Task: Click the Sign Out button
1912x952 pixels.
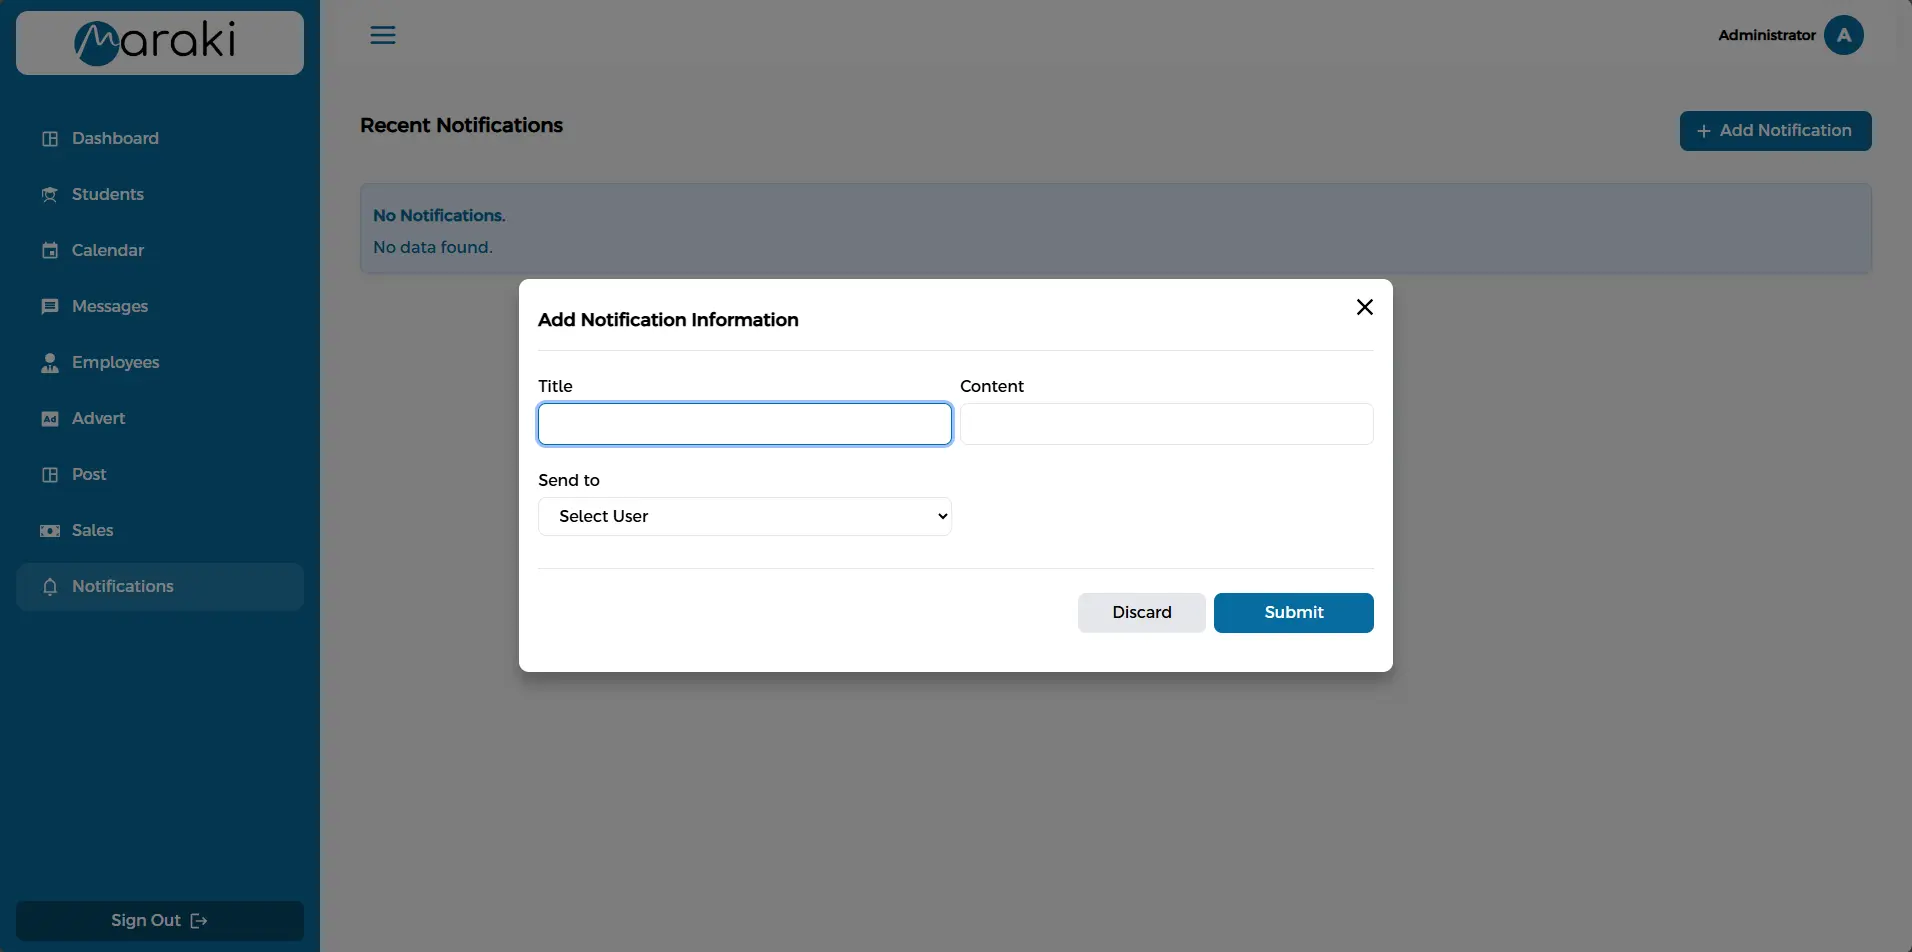Action: 160,921
